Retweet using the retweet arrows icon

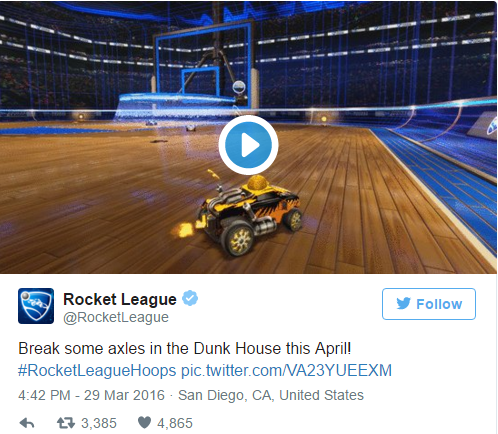66,423
